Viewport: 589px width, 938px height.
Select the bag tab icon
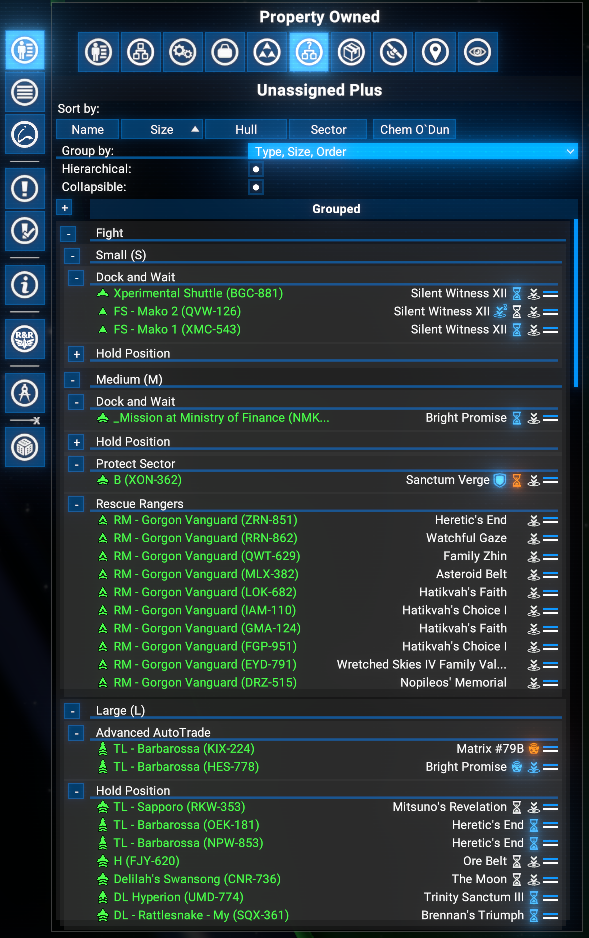(x=225, y=52)
